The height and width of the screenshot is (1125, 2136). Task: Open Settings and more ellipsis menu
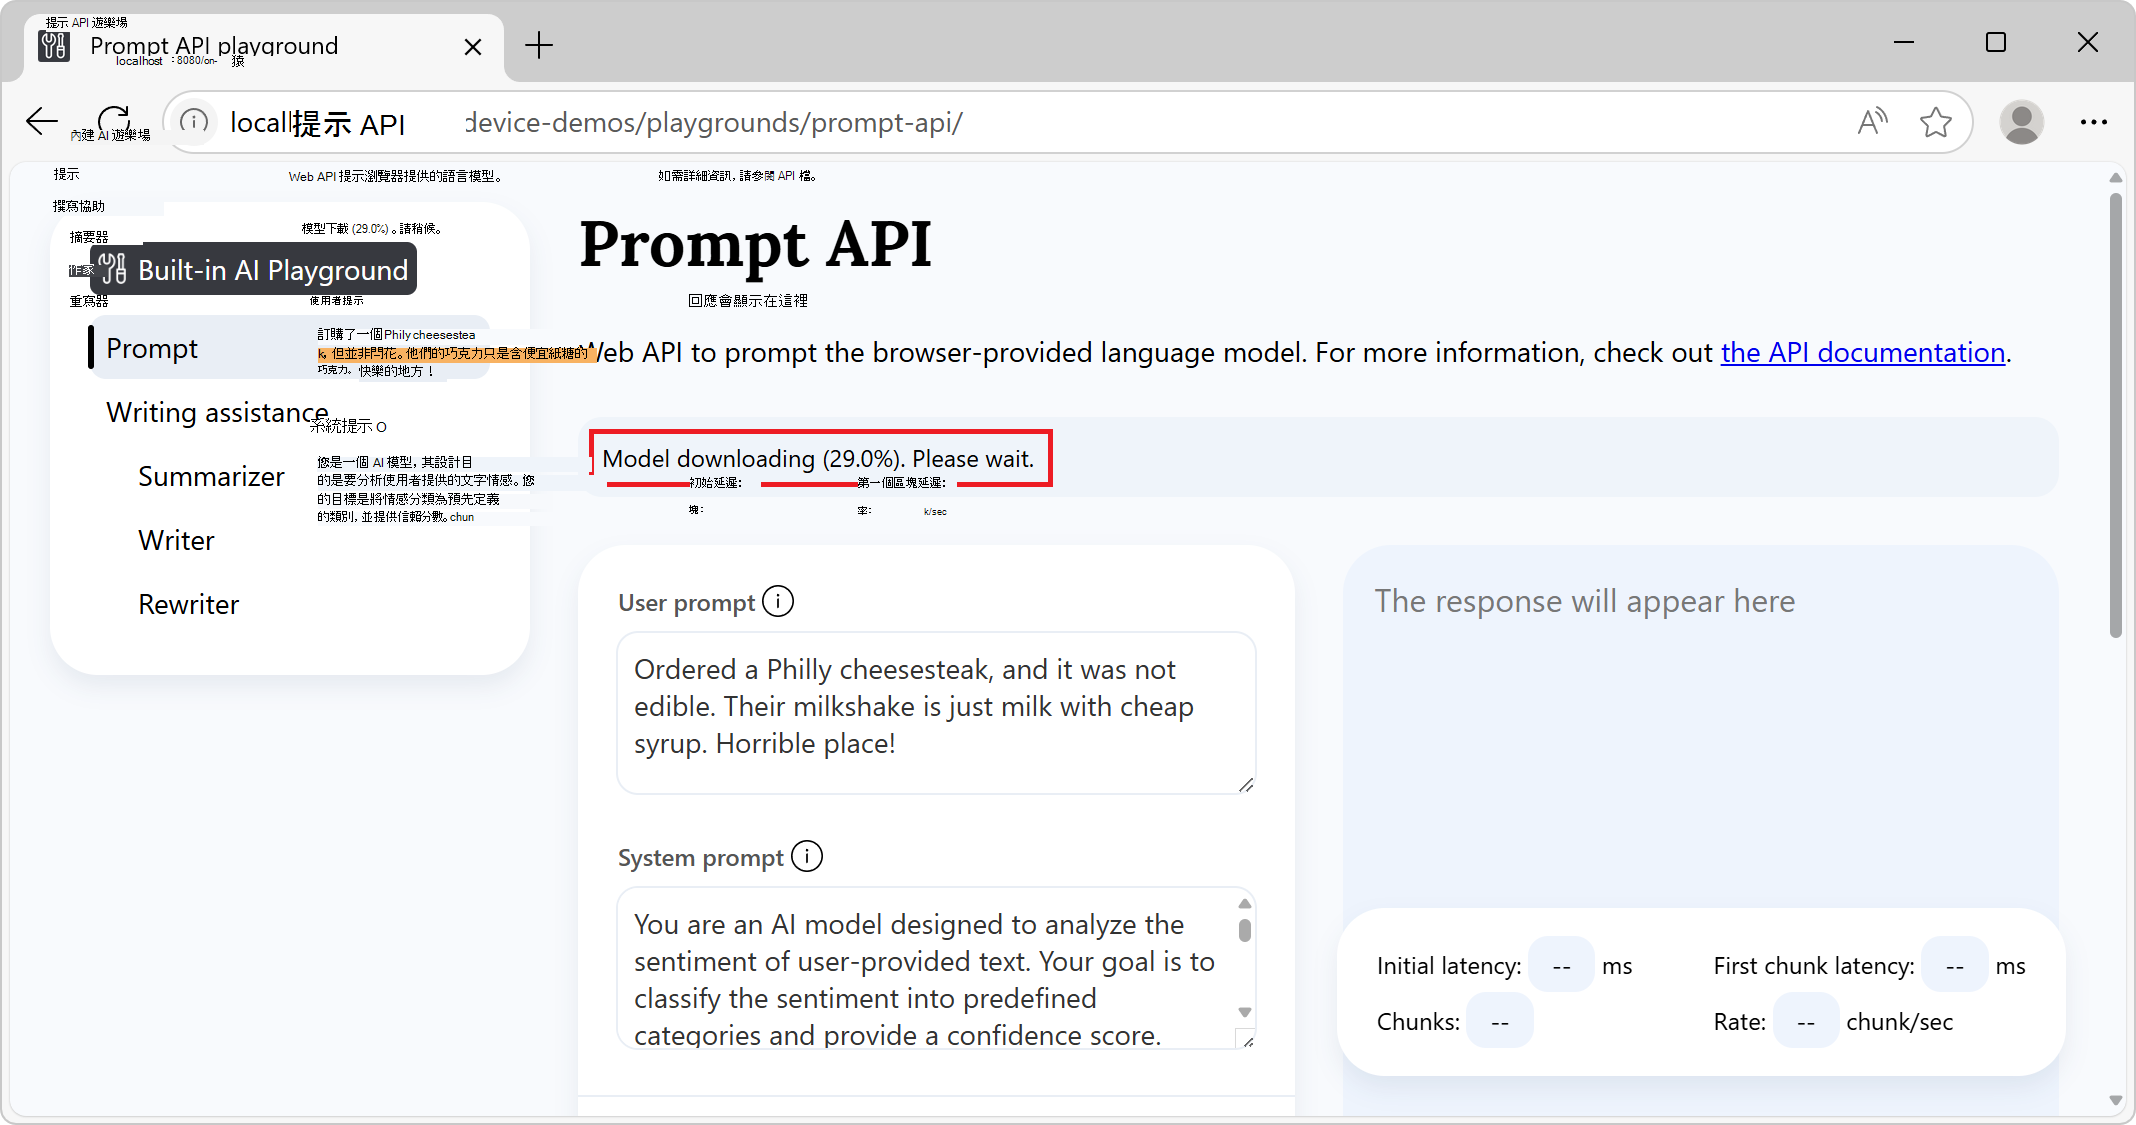(2093, 122)
